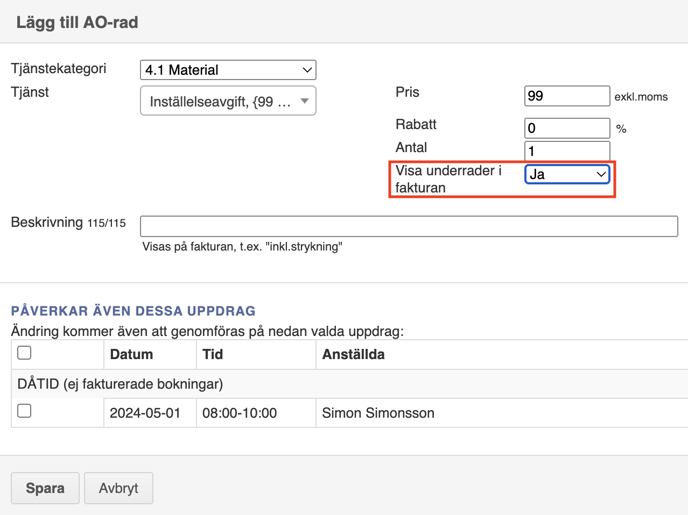
Task: Tick the select-all checkbox in table header
Action: coord(24,353)
